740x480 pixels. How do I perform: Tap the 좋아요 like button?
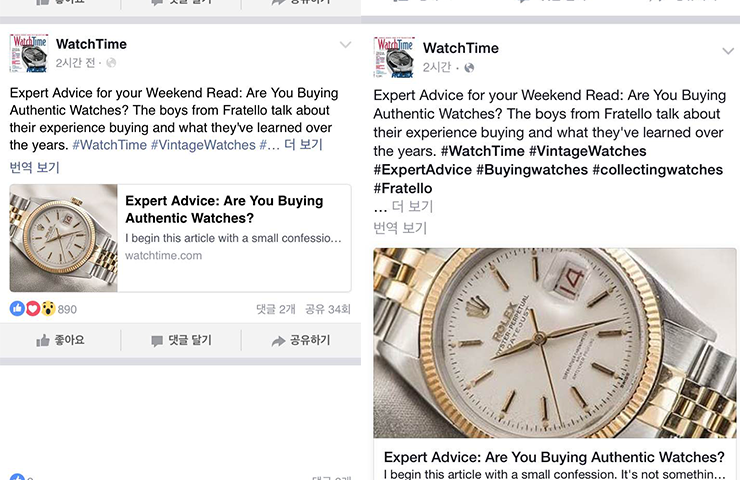(60, 340)
